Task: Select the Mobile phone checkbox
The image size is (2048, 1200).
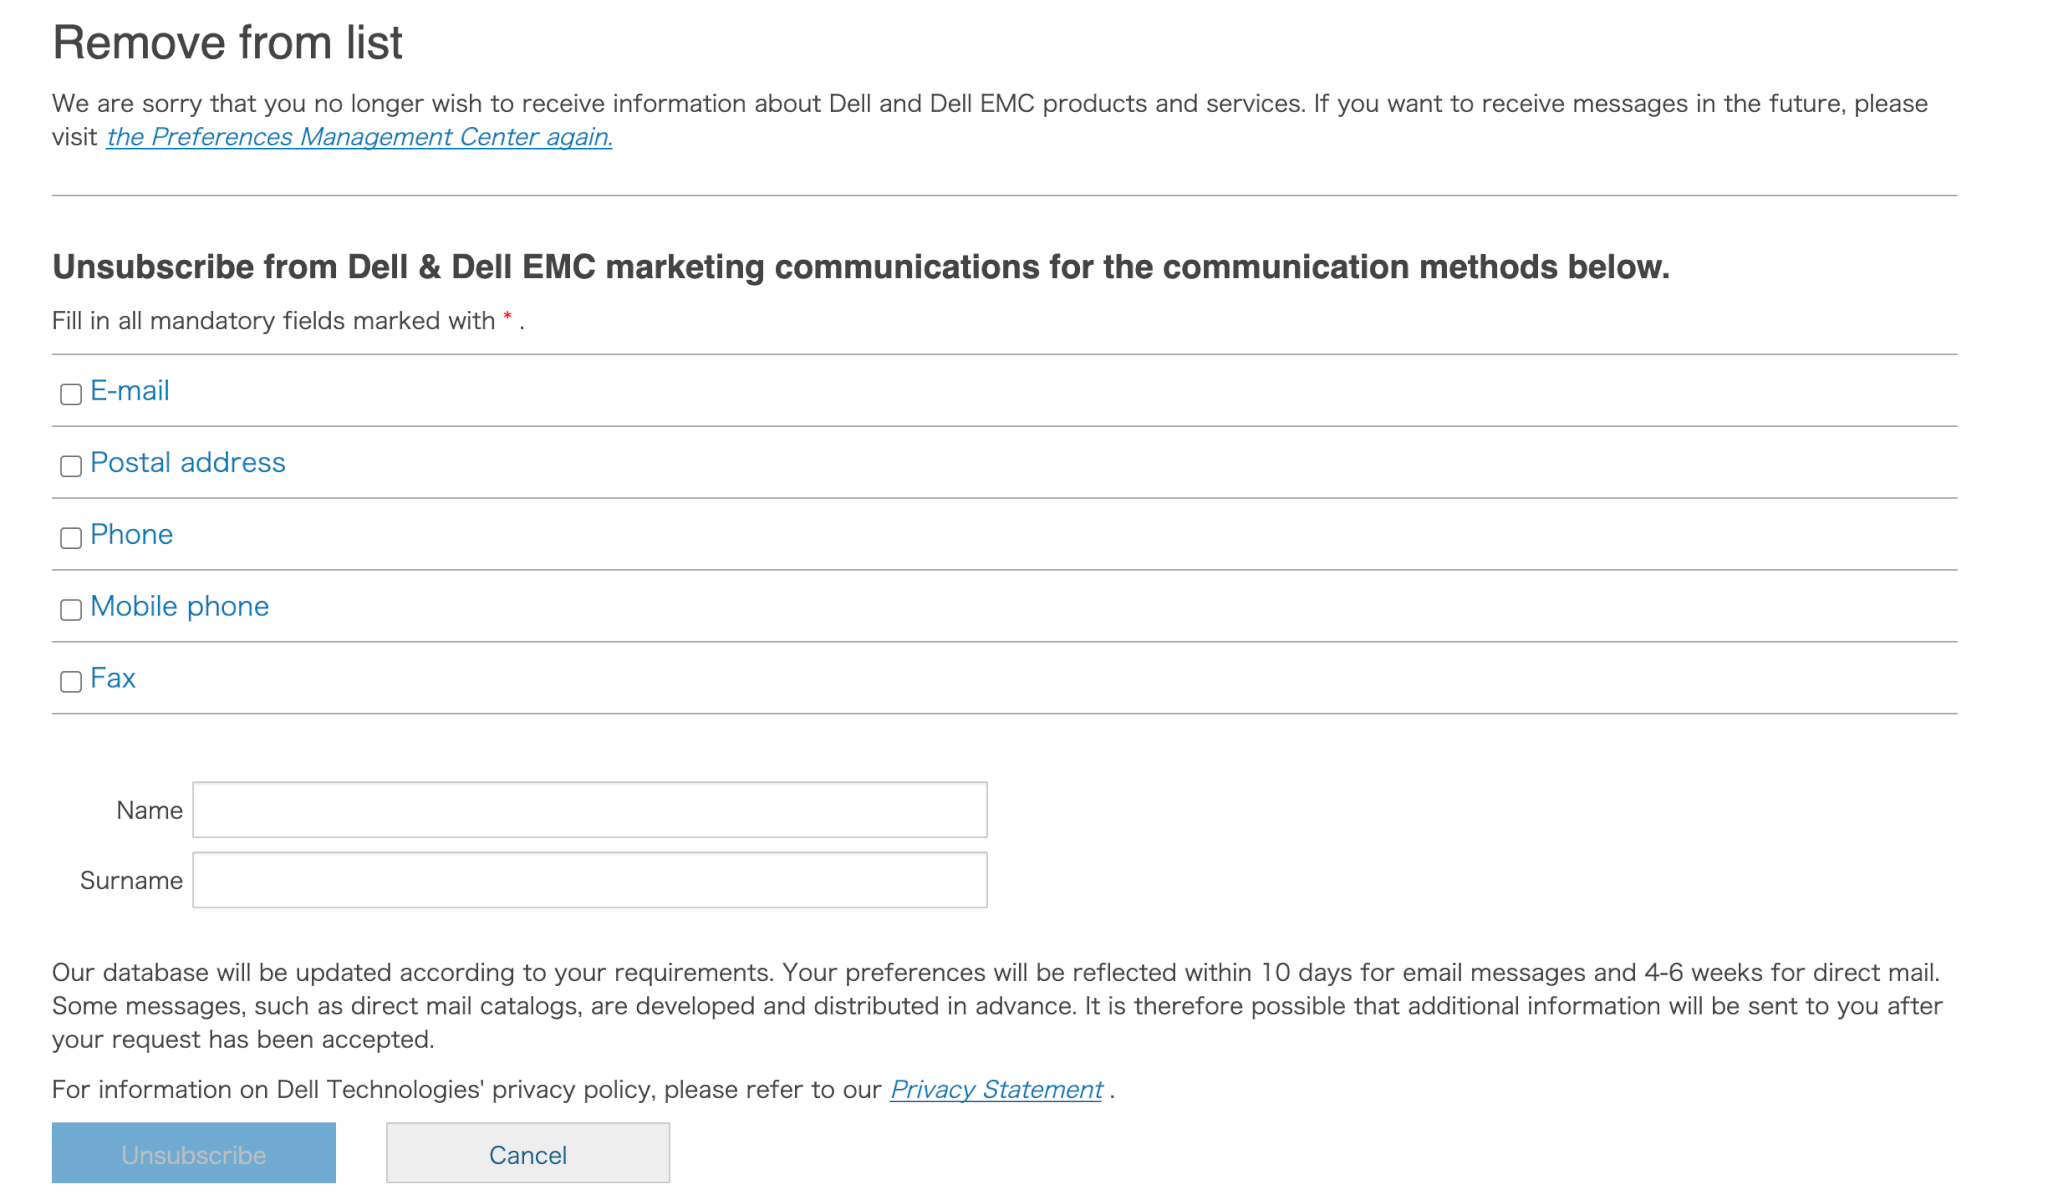Action: point(71,610)
